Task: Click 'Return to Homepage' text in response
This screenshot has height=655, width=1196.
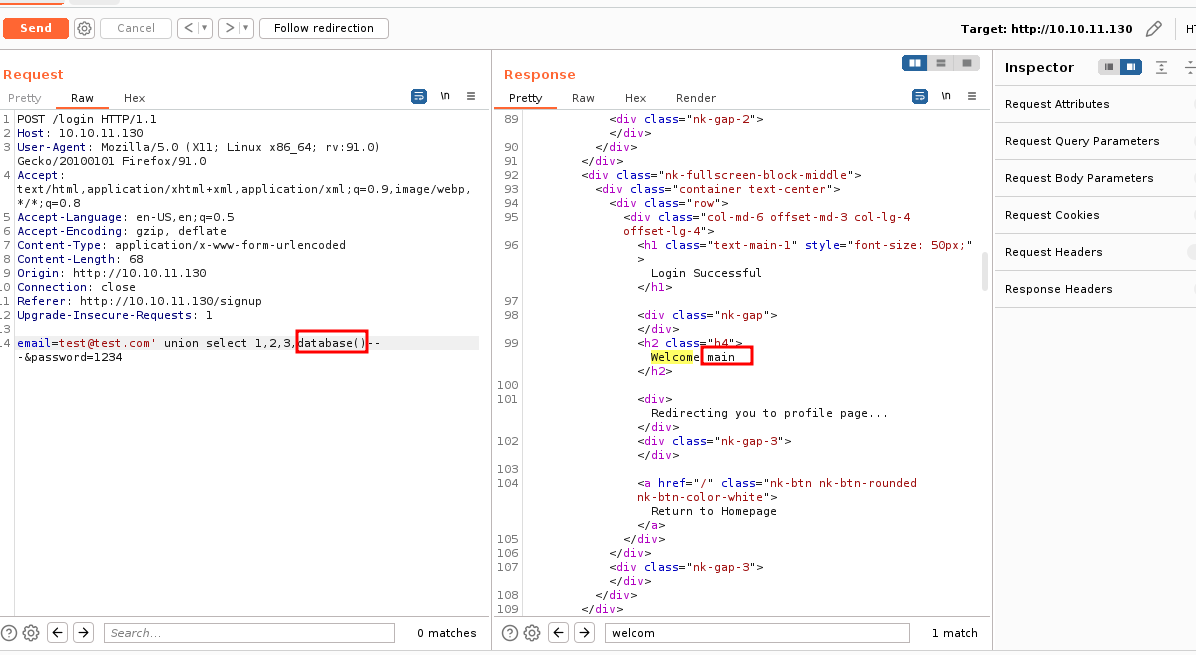Action: pos(713,512)
